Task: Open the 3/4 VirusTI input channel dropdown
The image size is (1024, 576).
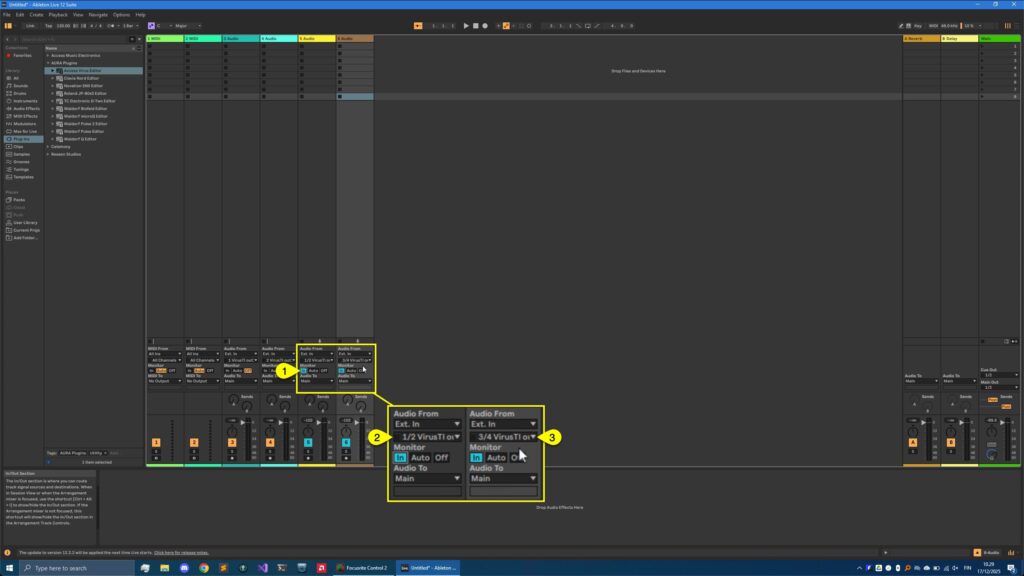Action: pyautogui.click(x=505, y=436)
